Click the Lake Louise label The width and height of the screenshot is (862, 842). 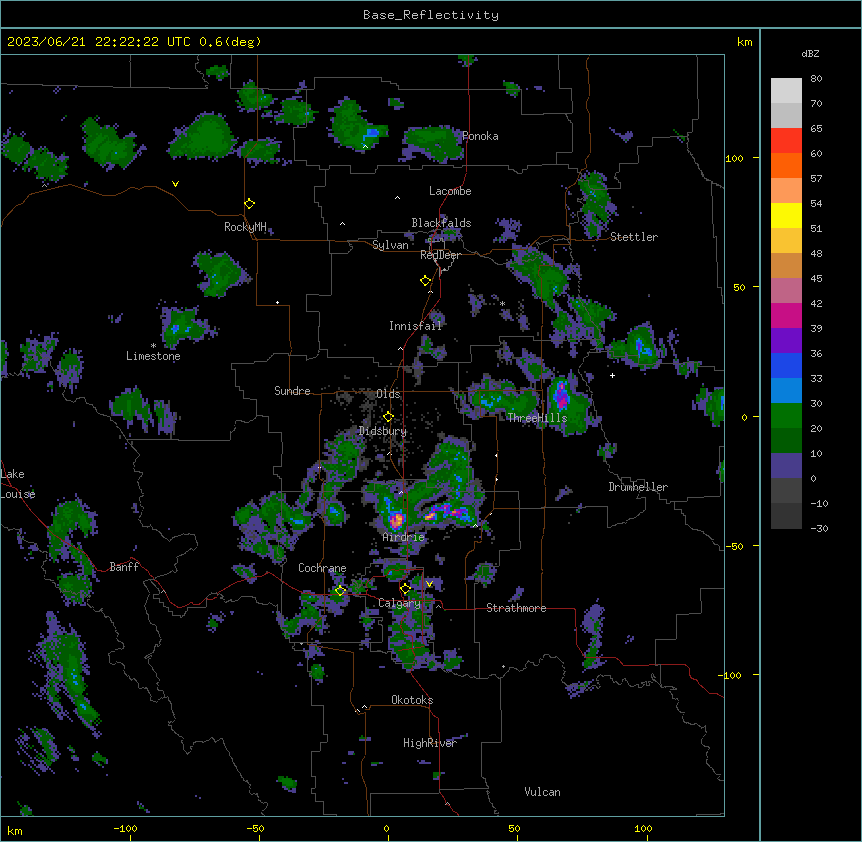pos(18,484)
